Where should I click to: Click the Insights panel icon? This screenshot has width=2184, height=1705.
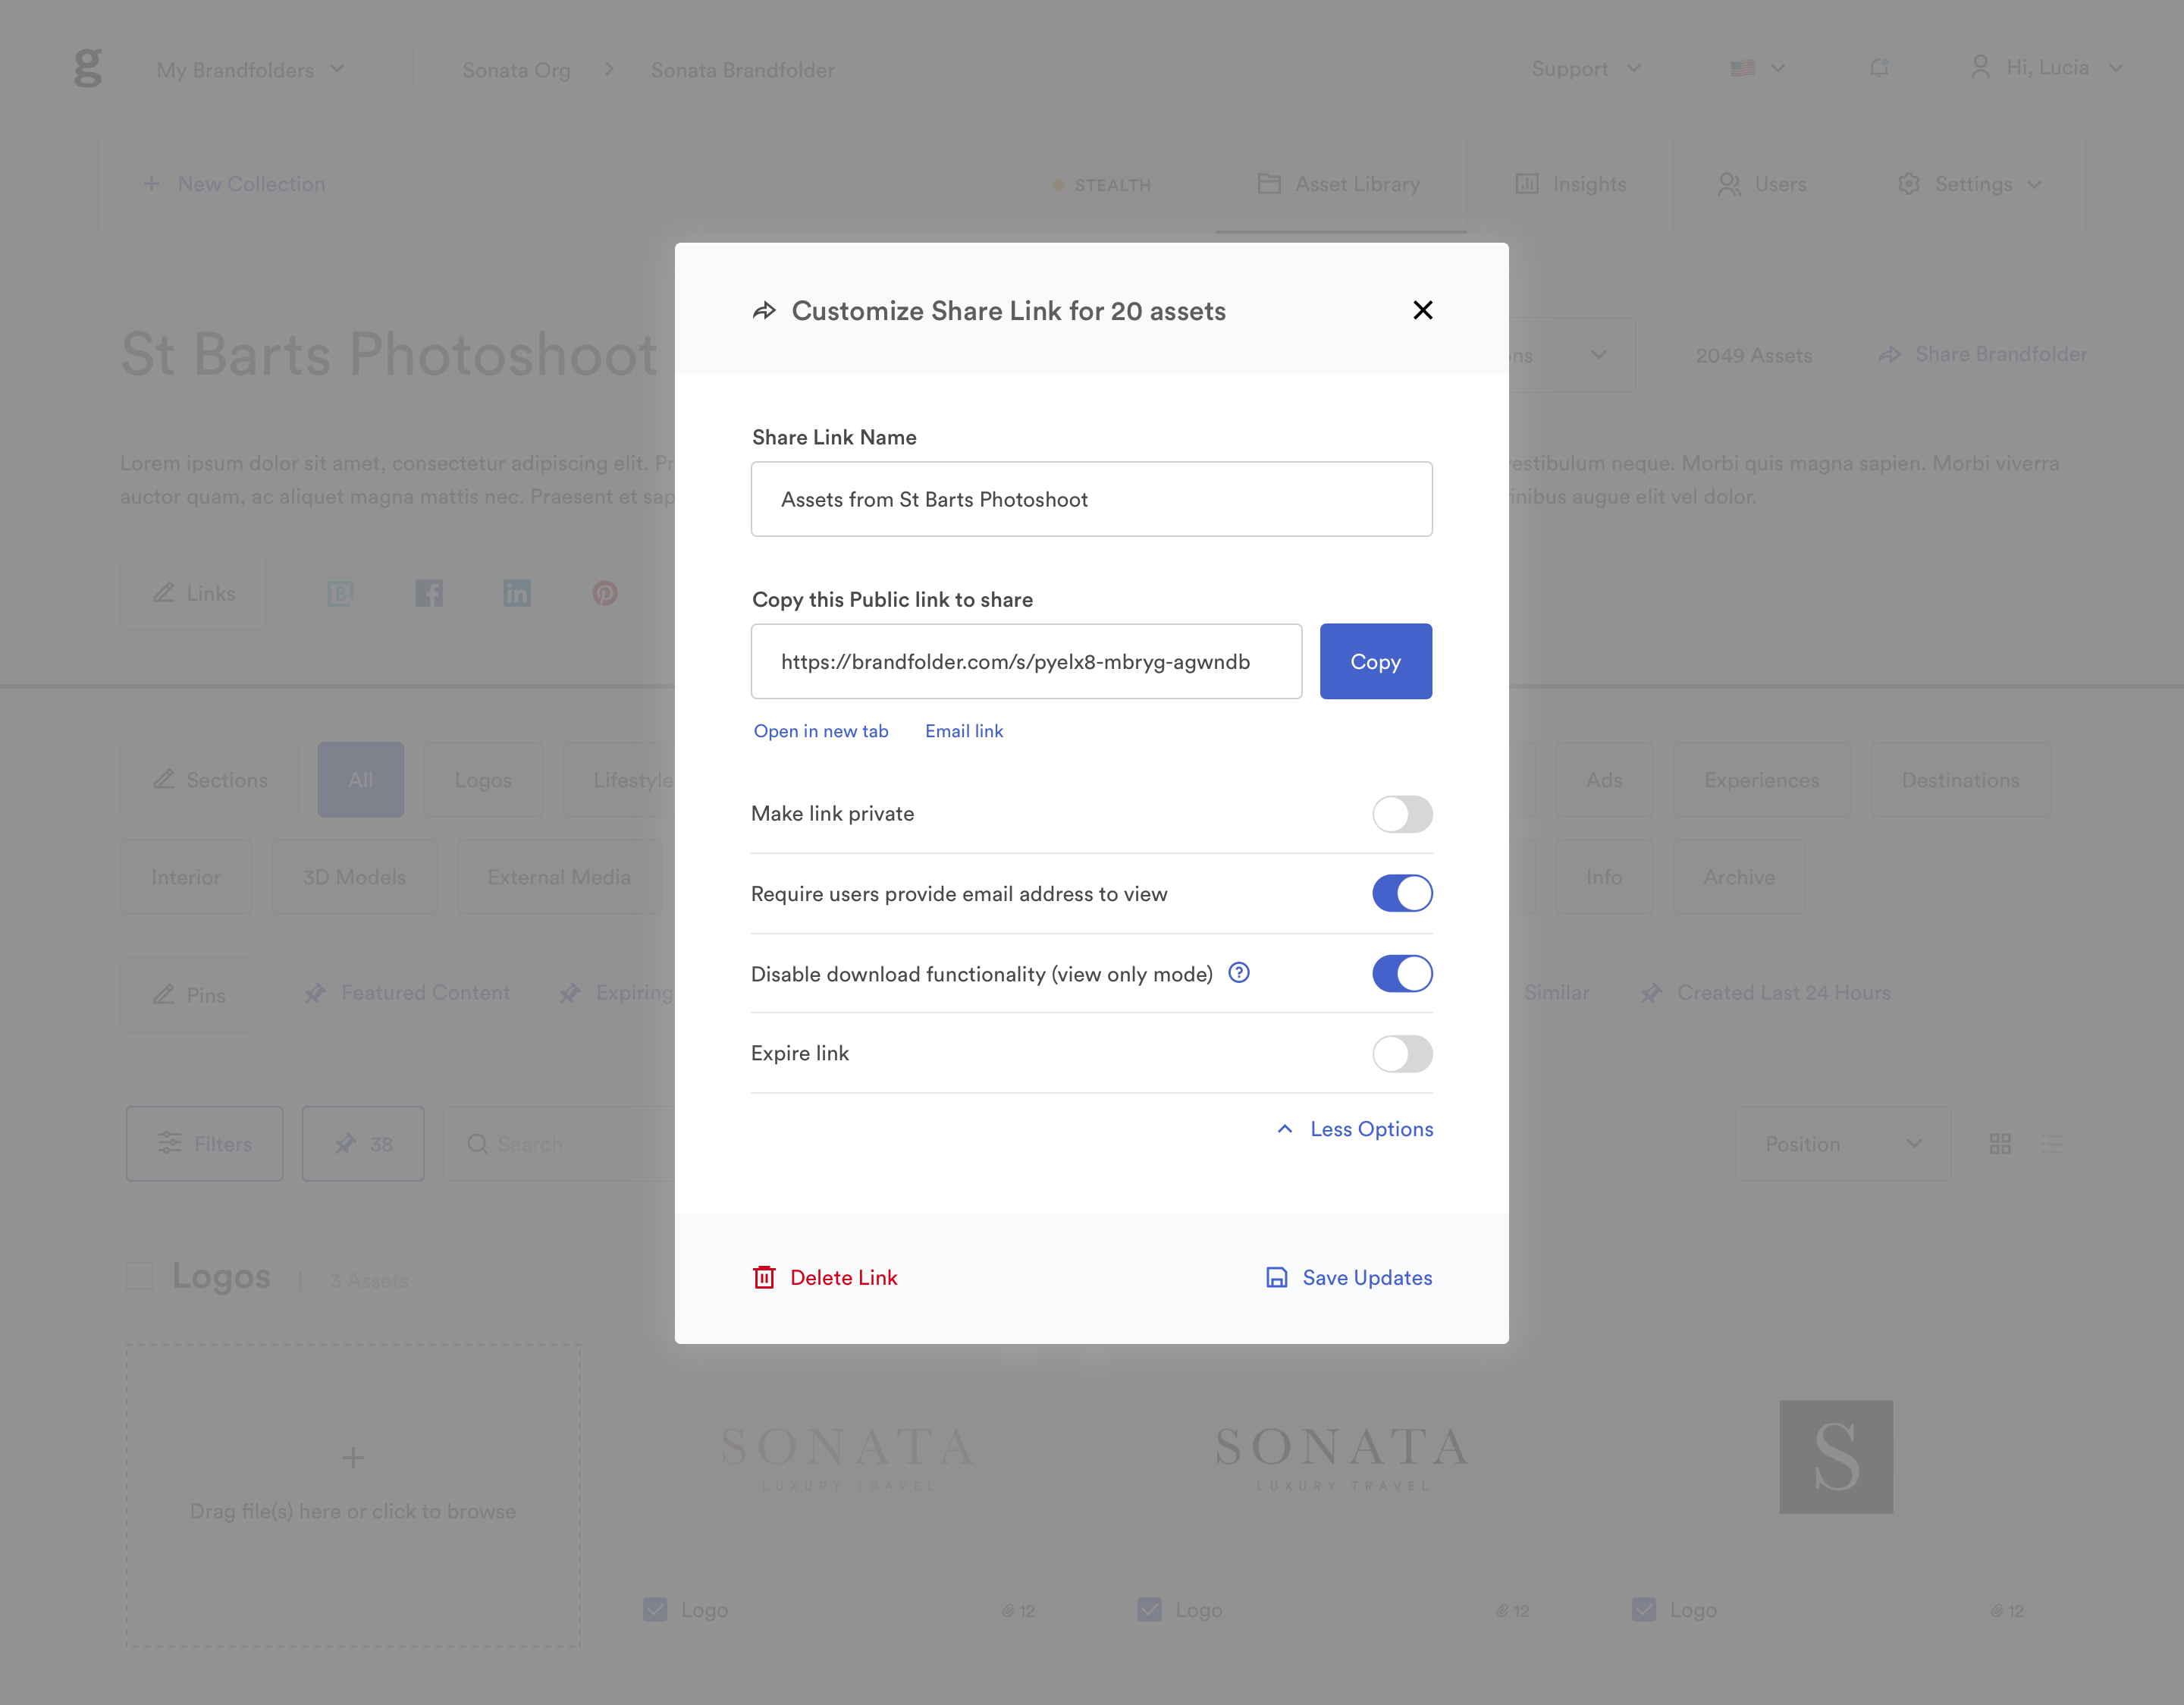[x=1527, y=184]
